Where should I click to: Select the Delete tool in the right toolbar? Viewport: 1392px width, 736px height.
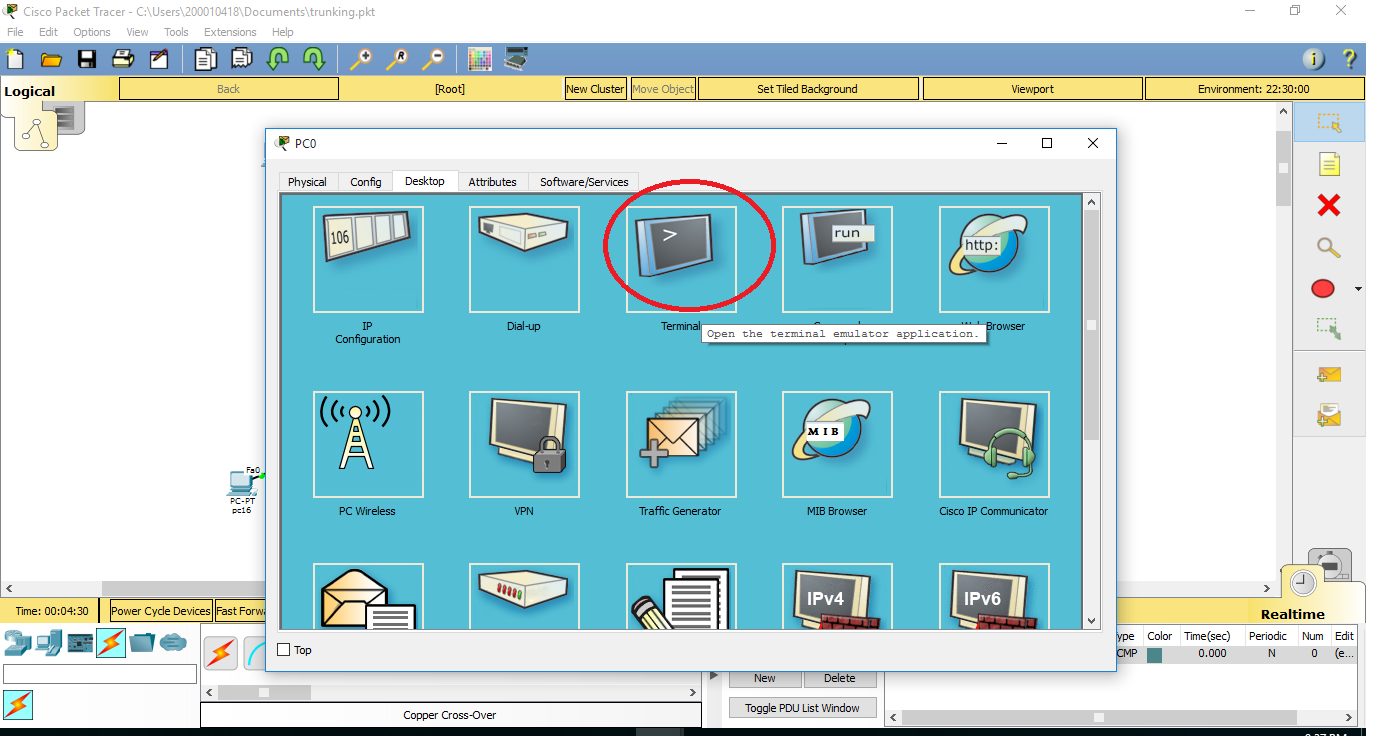(1327, 205)
